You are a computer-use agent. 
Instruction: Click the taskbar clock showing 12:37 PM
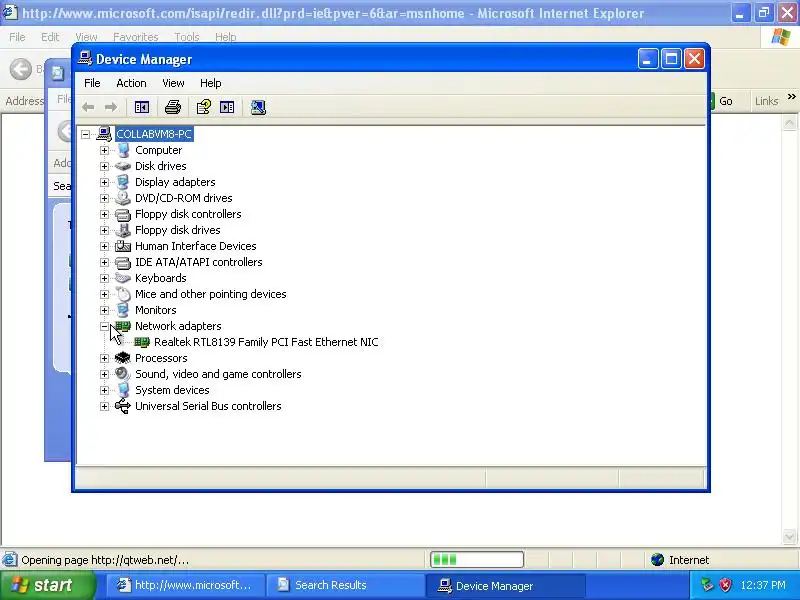click(x=763, y=585)
